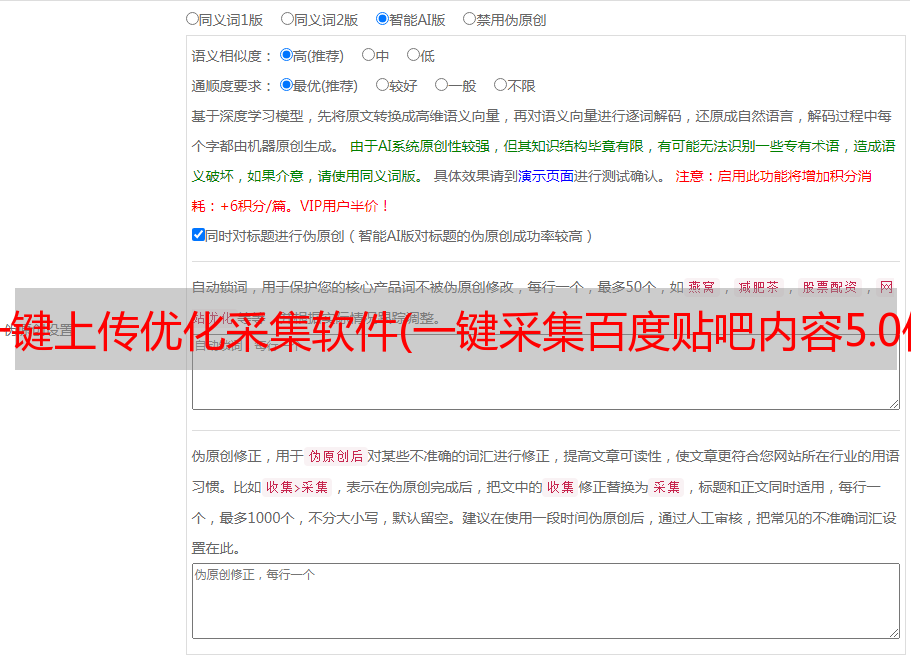911x658 pixels.
Task: Set 语义相似度 to 中
Action: click(368, 55)
